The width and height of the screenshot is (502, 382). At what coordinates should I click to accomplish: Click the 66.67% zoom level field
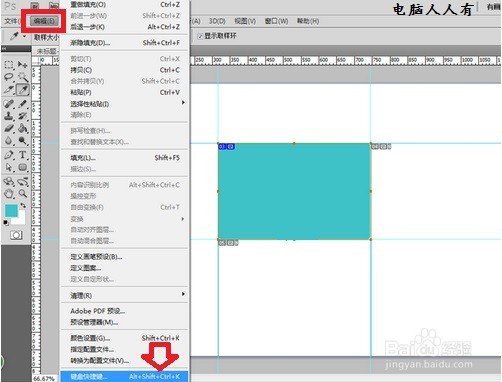[44, 379]
